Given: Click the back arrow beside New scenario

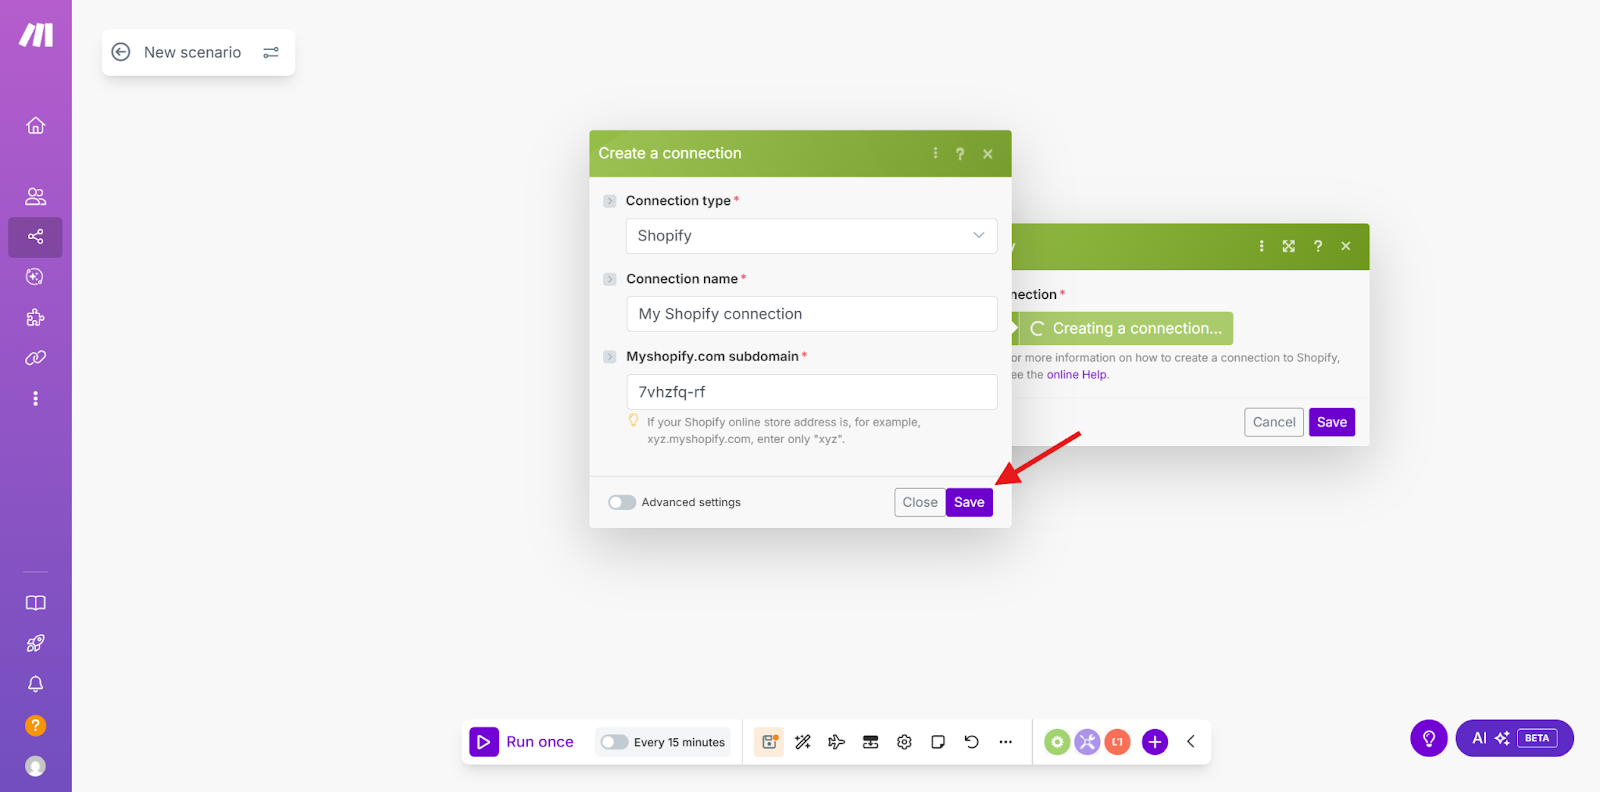Looking at the screenshot, I should (121, 52).
